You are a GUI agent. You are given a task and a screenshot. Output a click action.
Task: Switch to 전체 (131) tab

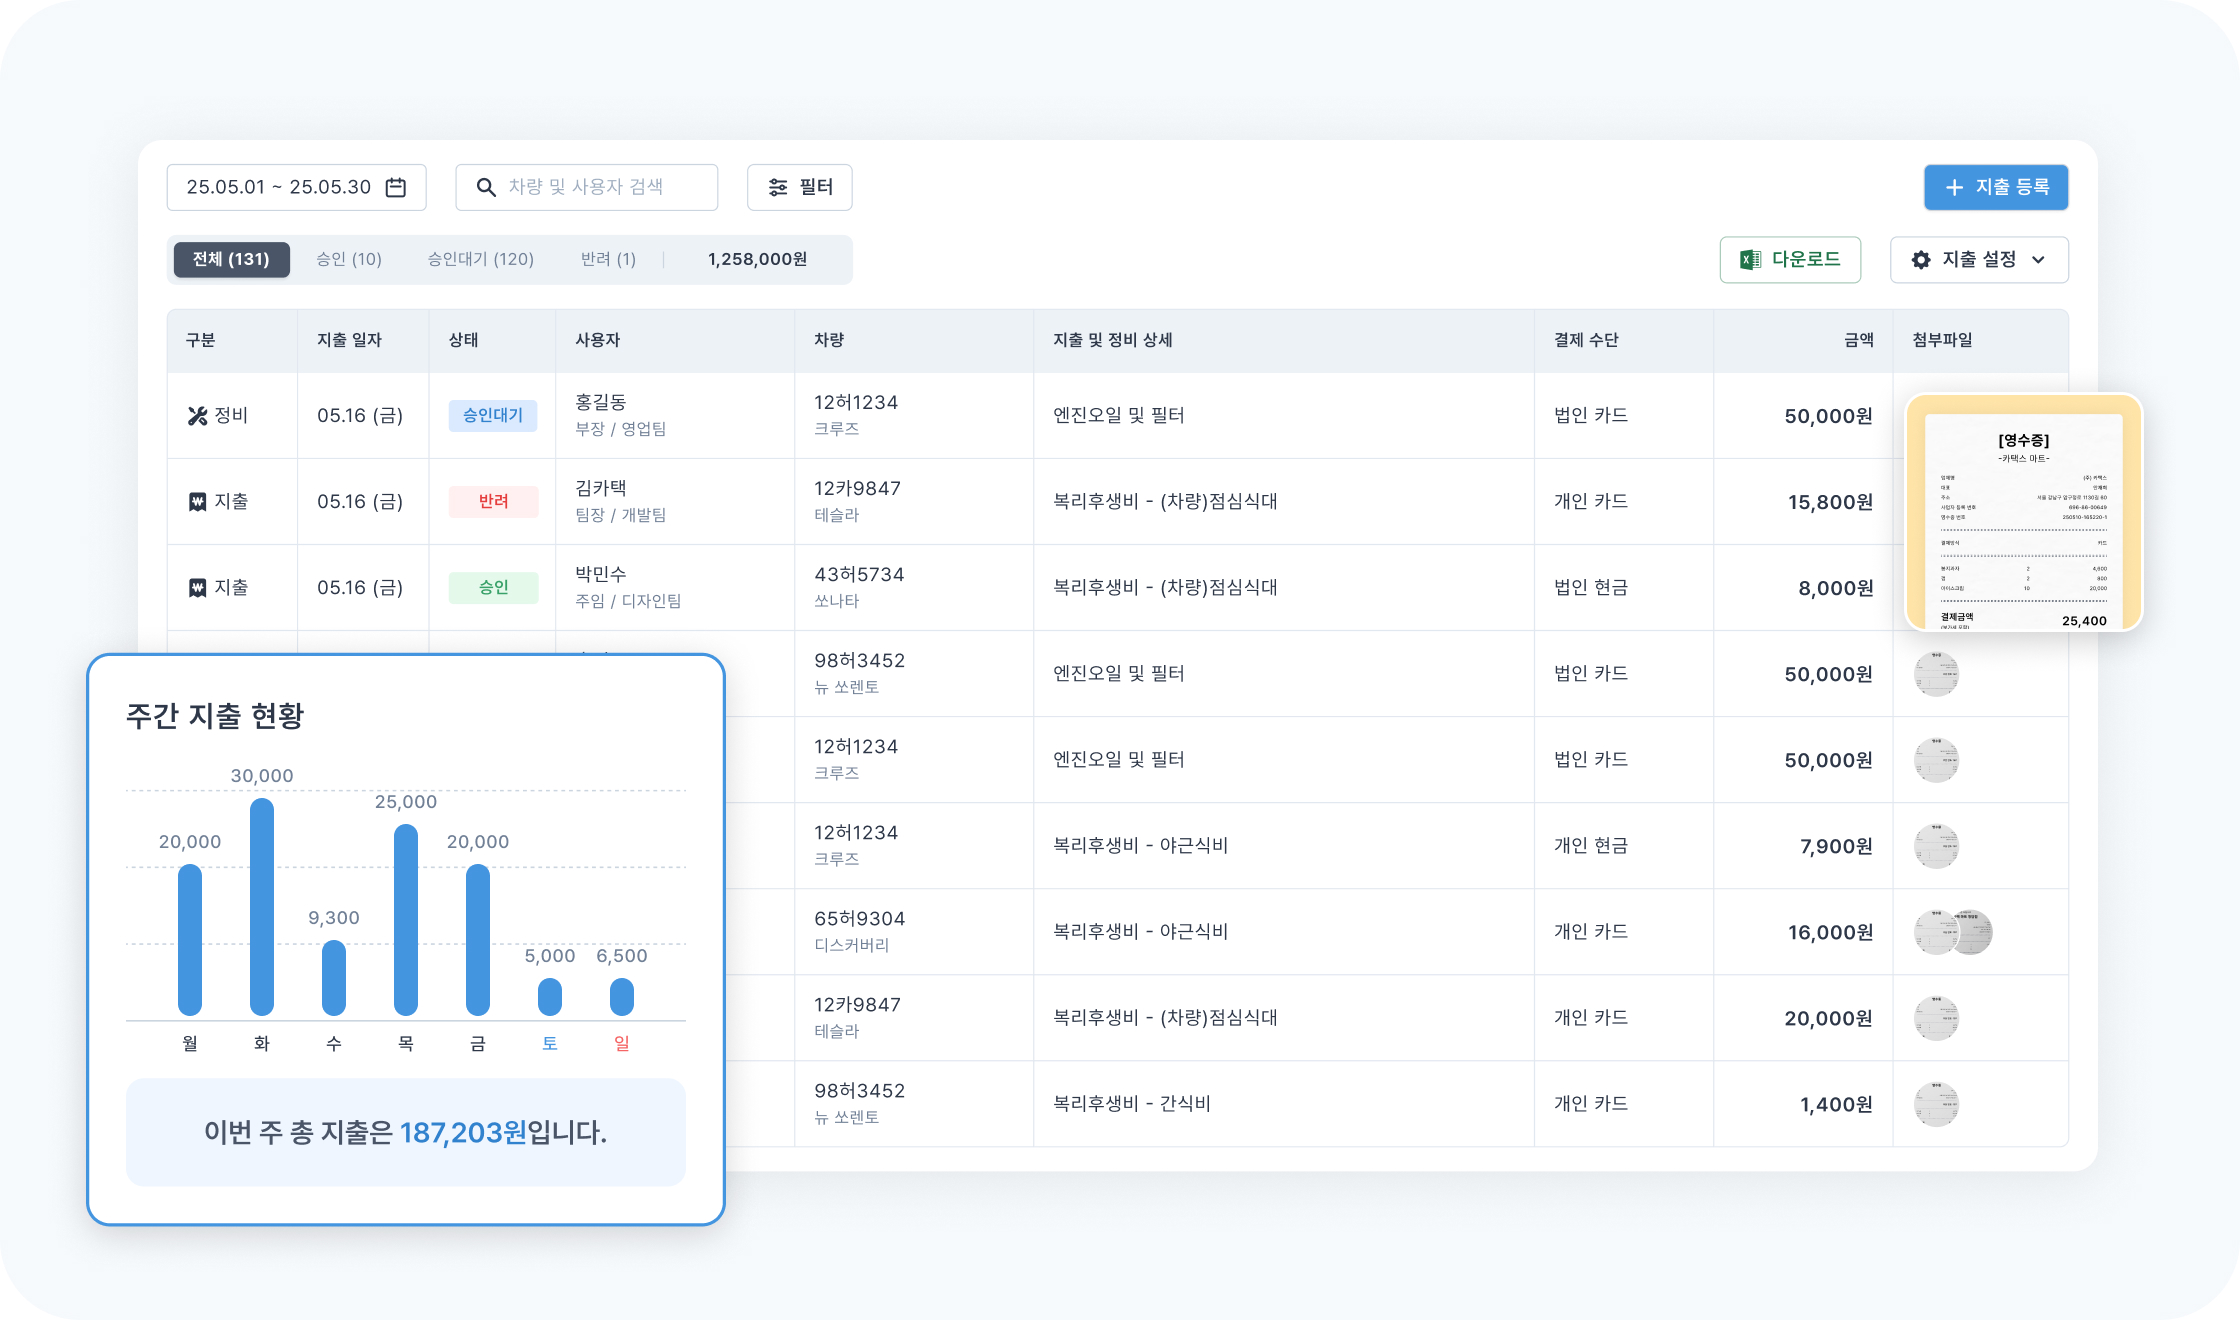[x=231, y=259]
